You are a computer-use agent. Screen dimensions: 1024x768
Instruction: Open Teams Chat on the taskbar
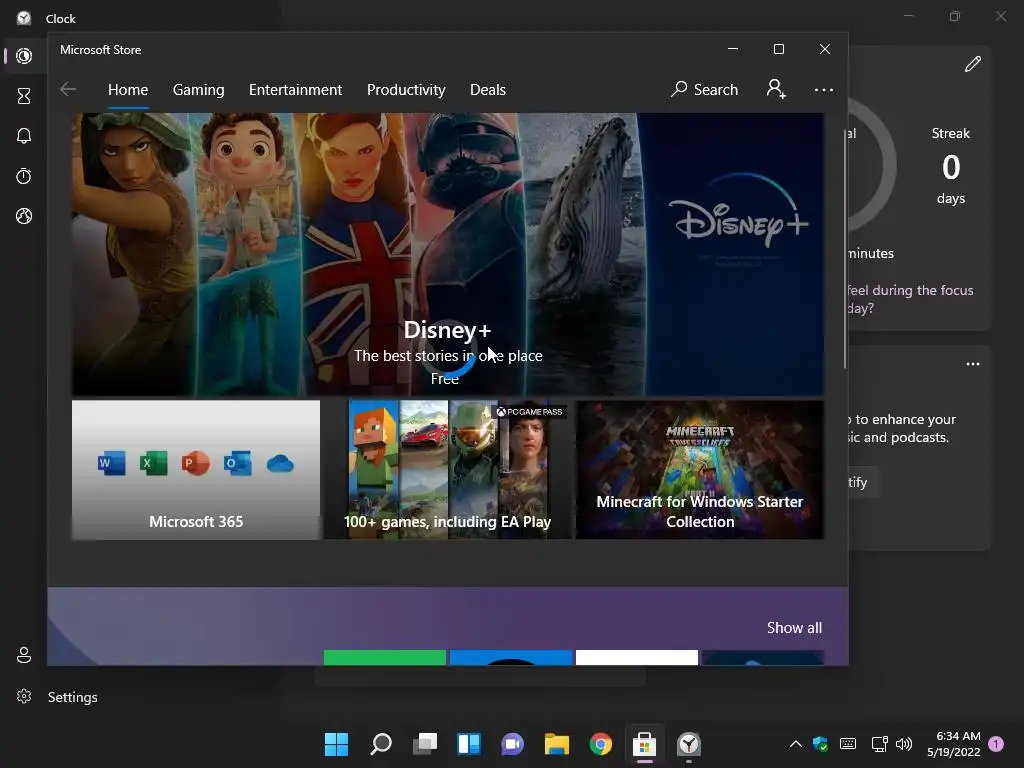tap(513, 744)
